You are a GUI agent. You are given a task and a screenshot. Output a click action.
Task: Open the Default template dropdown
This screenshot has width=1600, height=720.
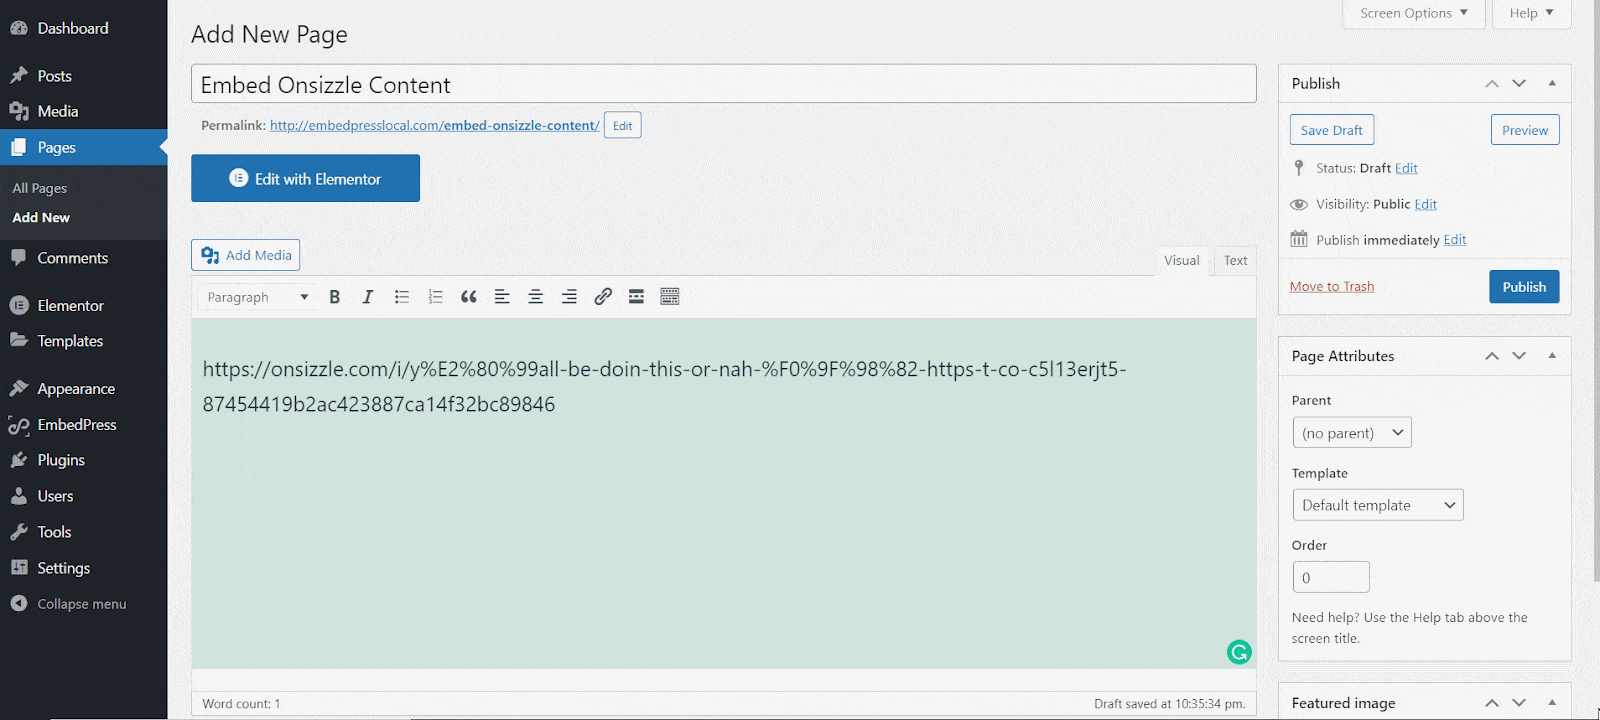[x=1378, y=505]
